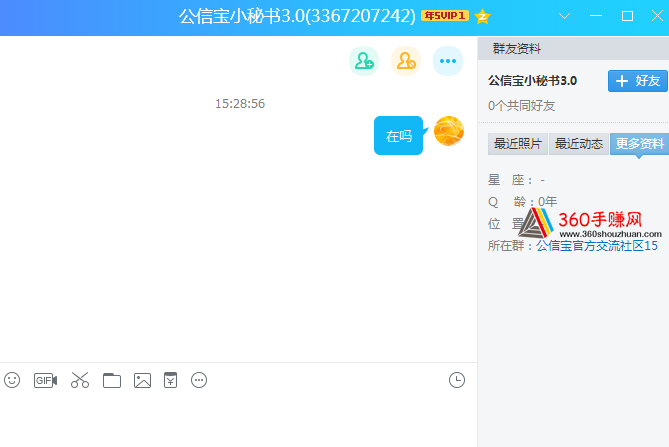Click the name 公信宝小秘书3.0 in profile panel

[x=532, y=81]
